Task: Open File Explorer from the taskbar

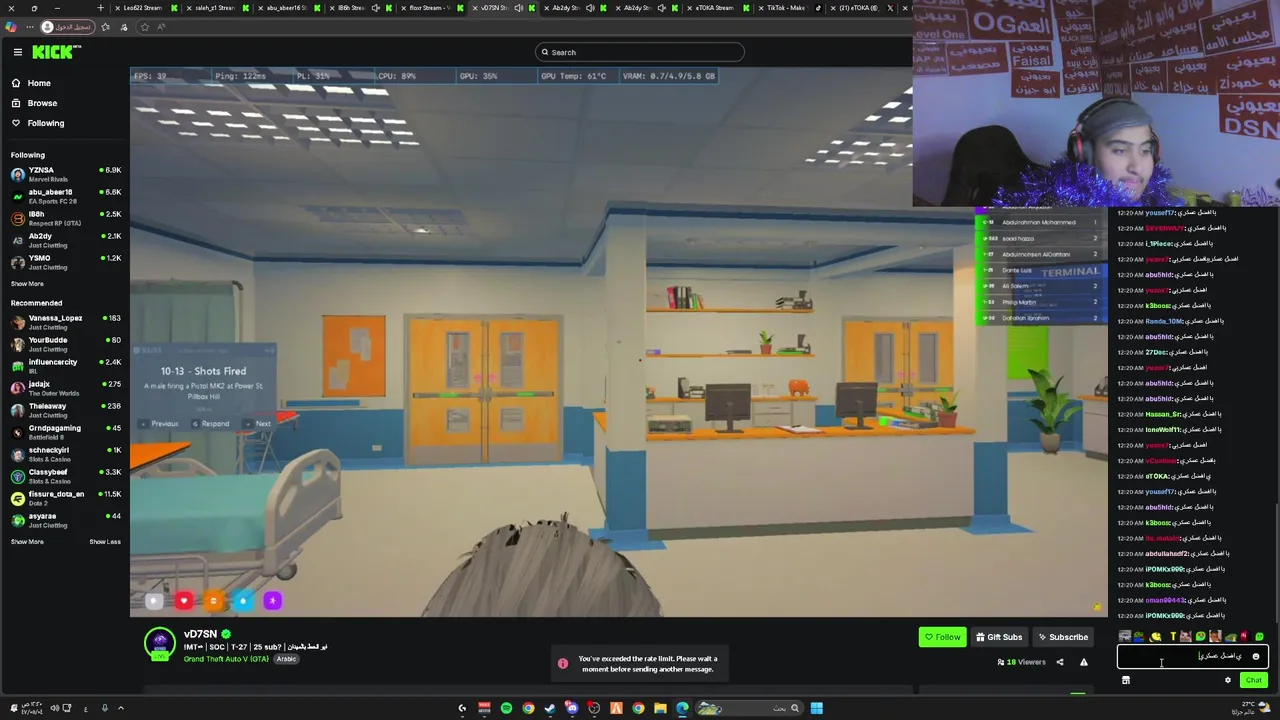Action: click(x=660, y=709)
